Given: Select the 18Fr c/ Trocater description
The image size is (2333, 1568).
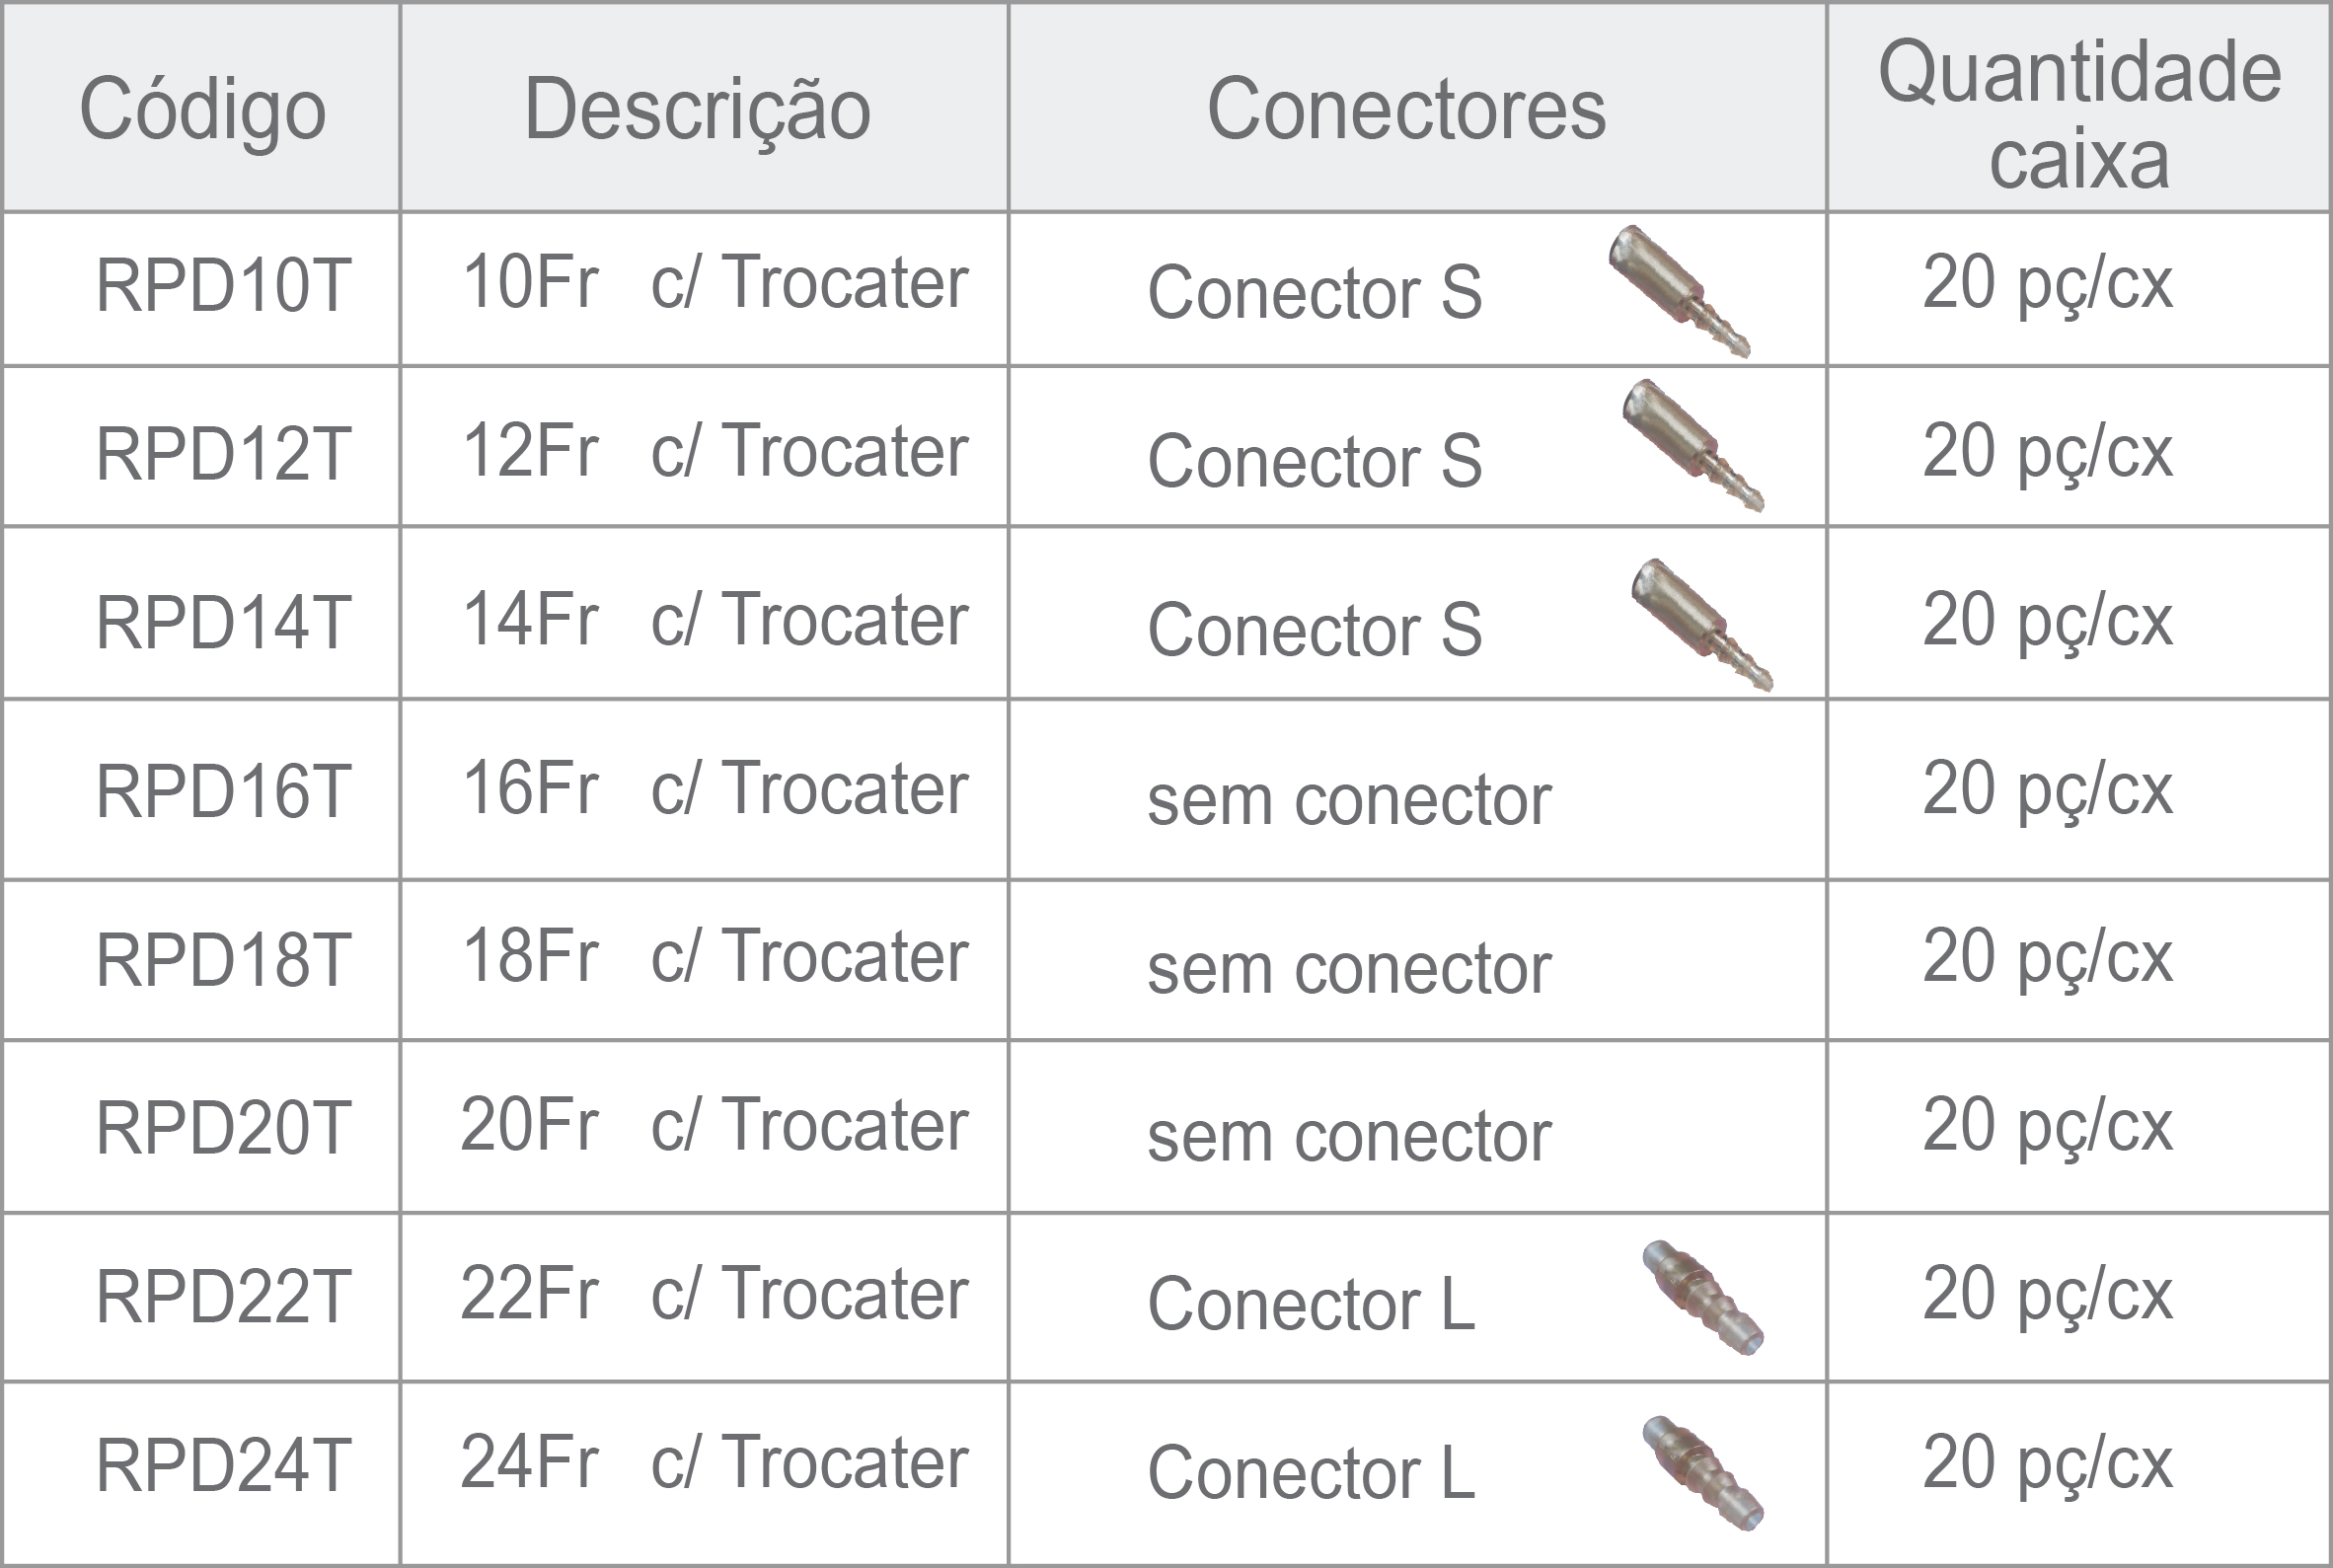Looking at the screenshot, I should tap(715, 956).
